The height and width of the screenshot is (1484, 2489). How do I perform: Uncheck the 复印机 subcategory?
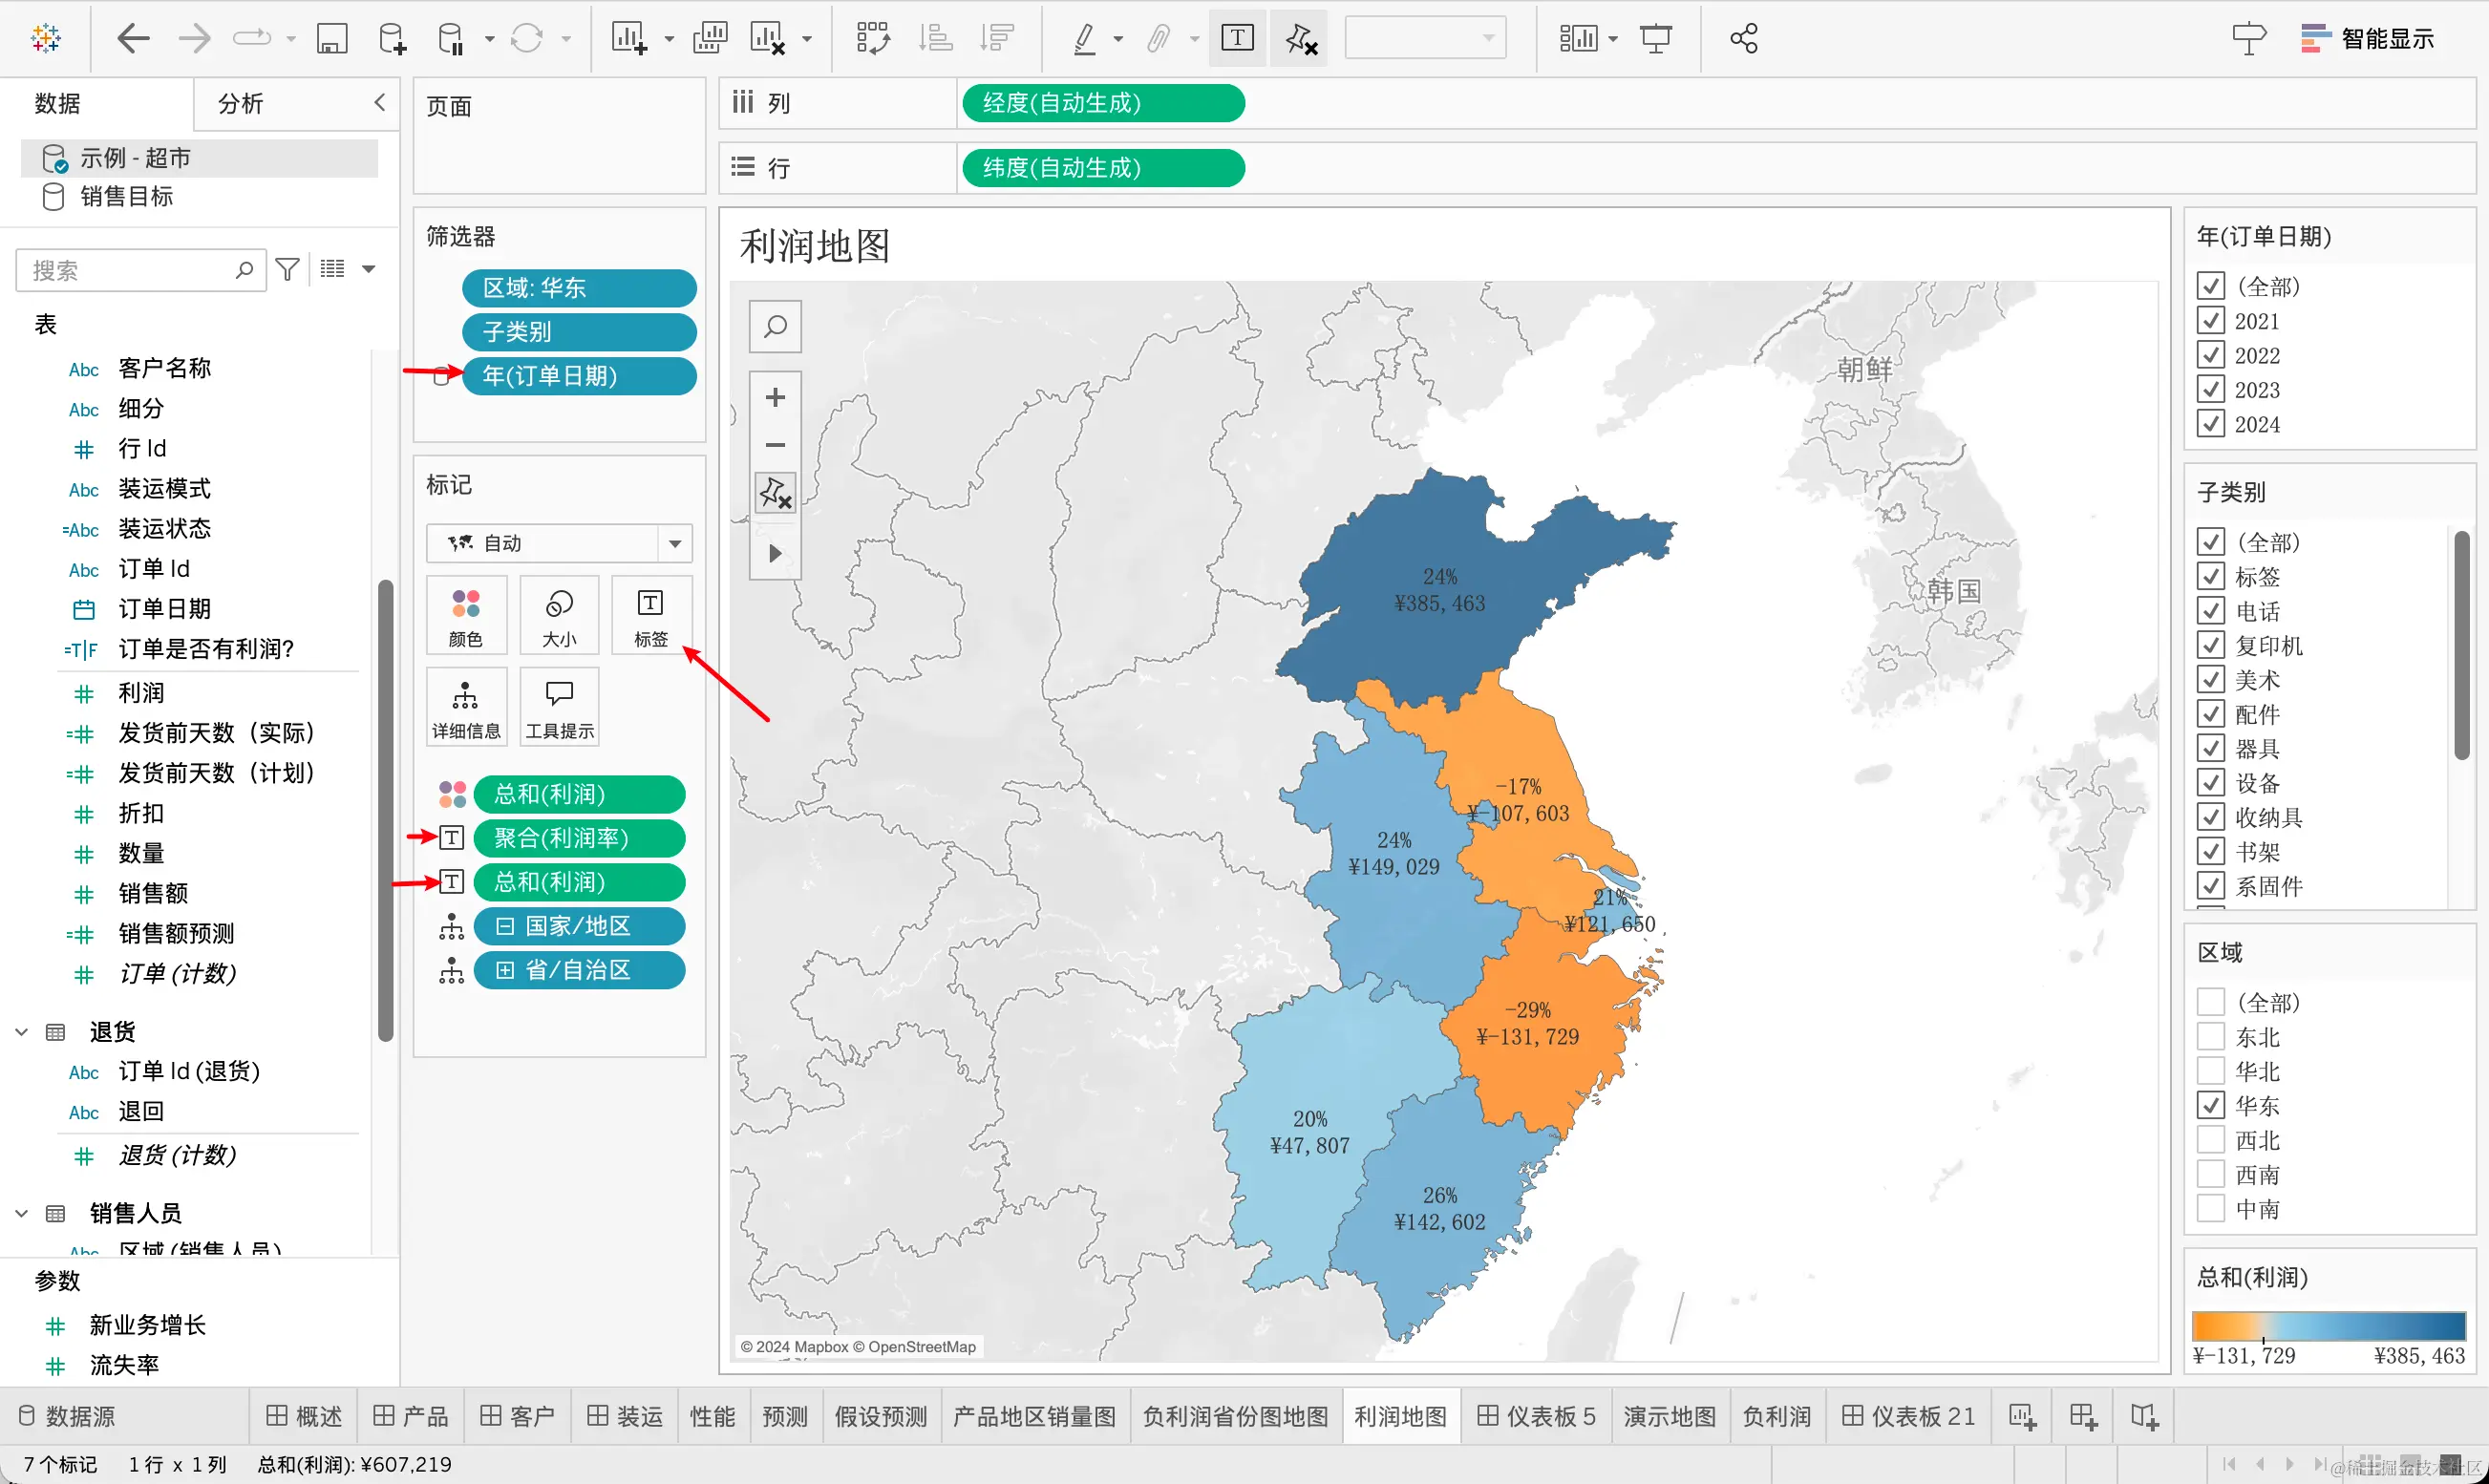coord(2210,645)
